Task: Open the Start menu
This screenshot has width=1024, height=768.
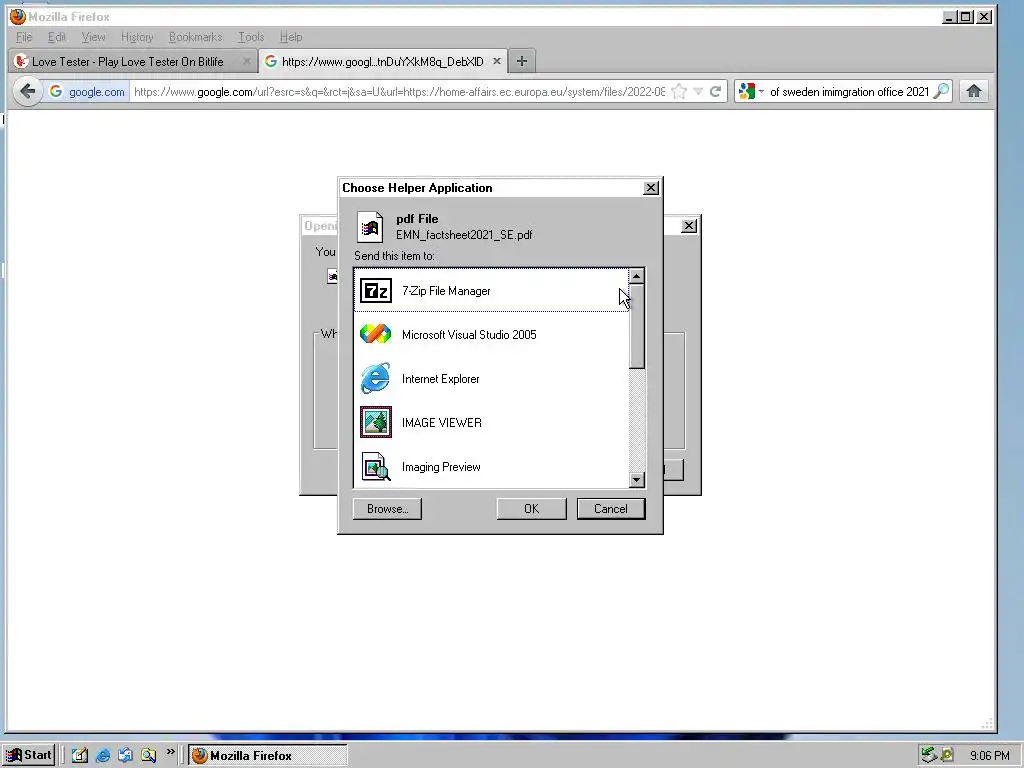Action: [x=28, y=755]
